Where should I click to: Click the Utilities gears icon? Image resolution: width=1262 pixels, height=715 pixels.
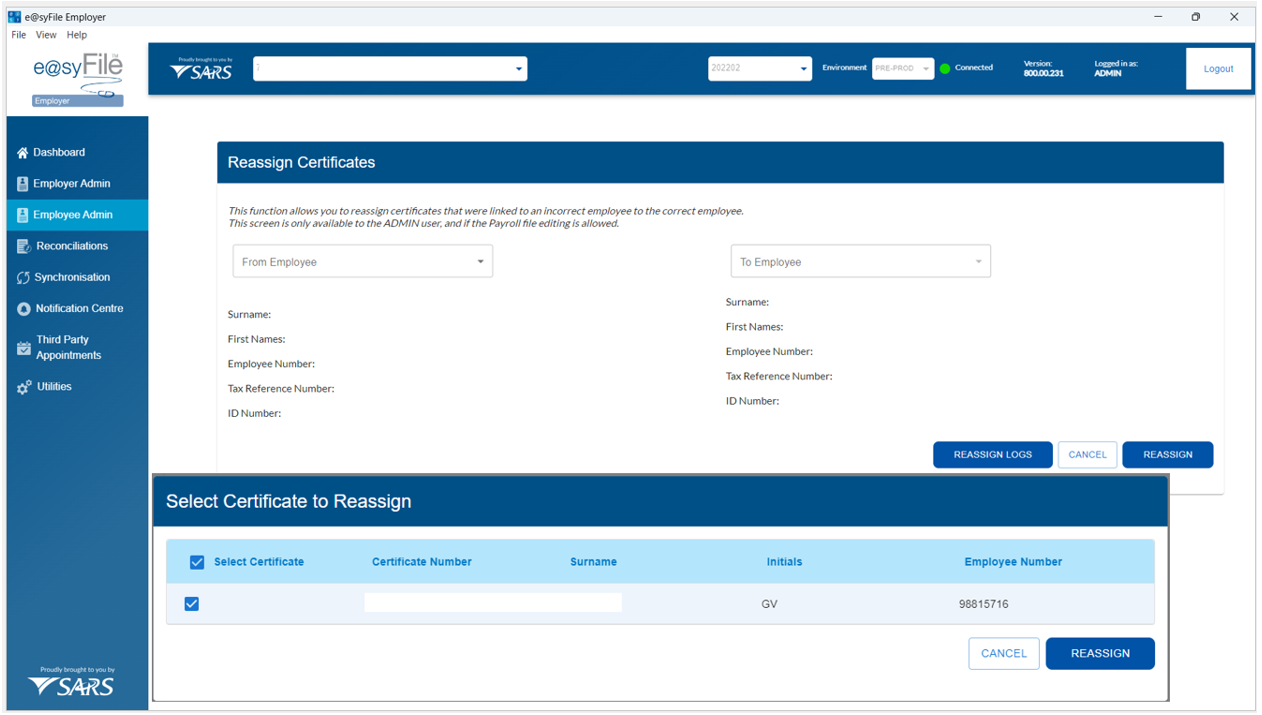[x=24, y=387]
